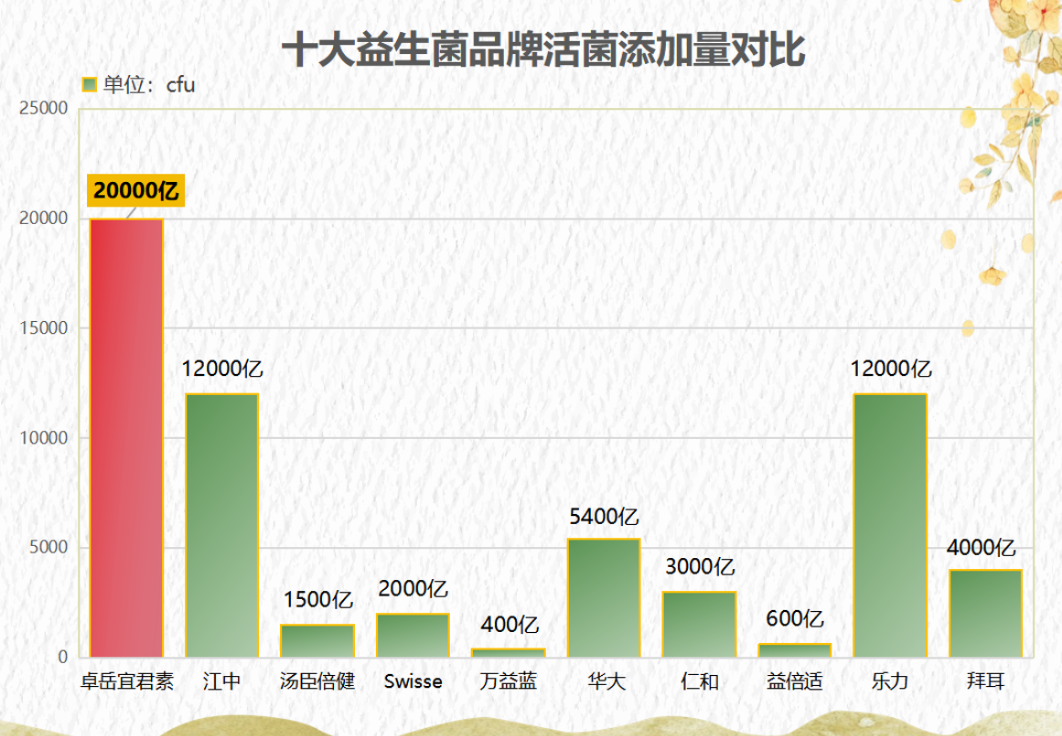The height and width of the screenshot is (736, 1062).
Task: Click the 12000亿 label above 乐力
Action: coord(891,369)
